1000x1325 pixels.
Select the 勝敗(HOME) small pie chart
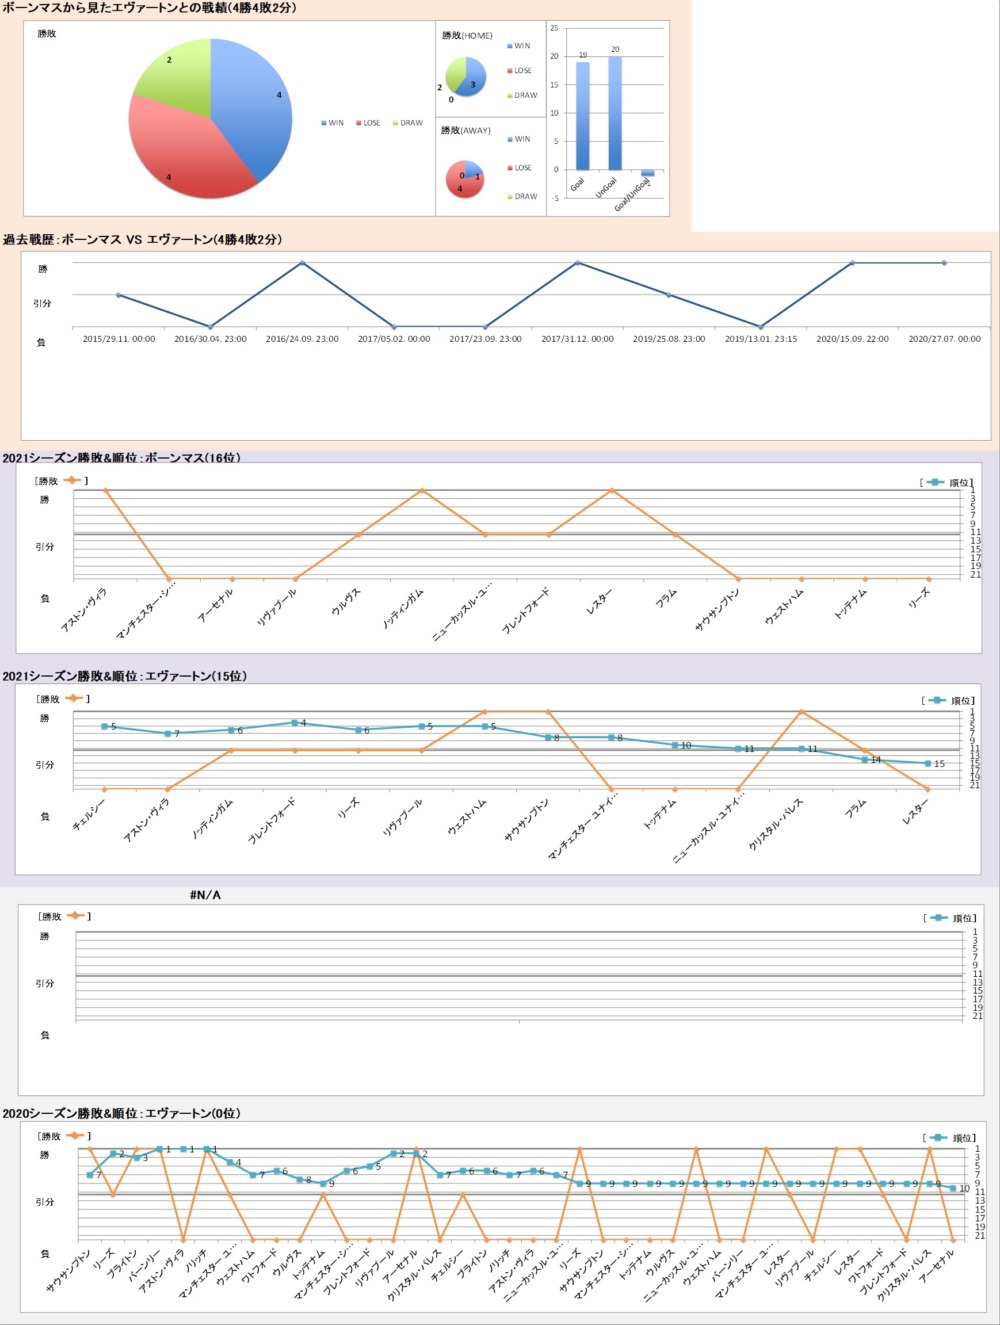[x=466, y=77]
